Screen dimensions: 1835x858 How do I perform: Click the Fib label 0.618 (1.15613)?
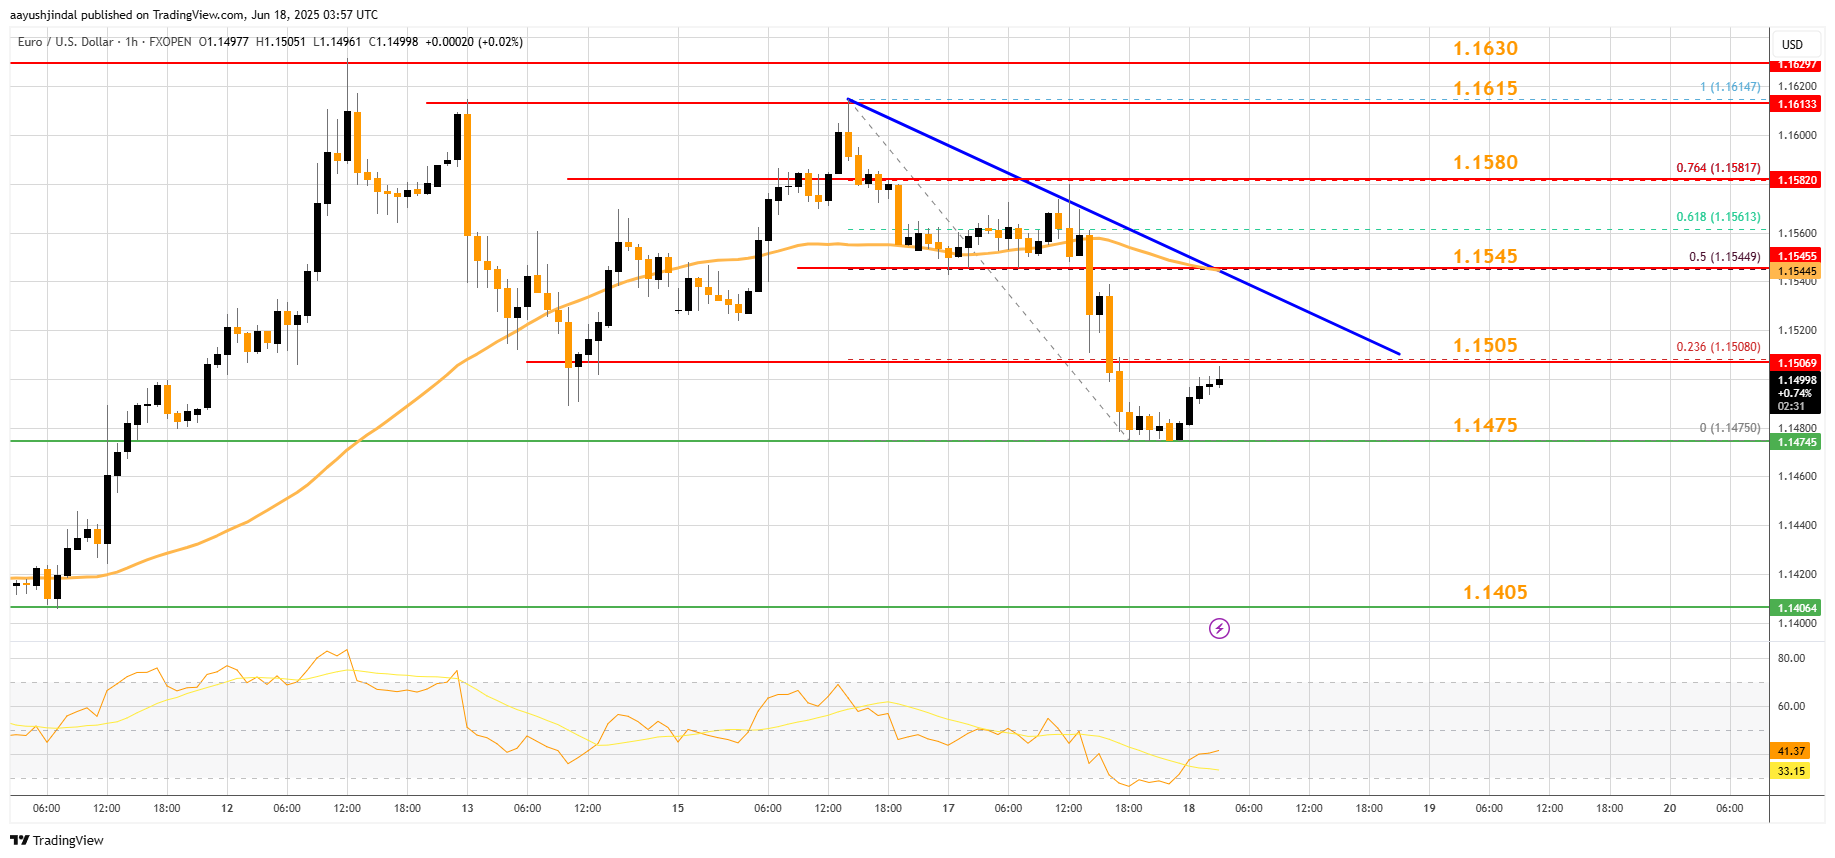[x=1718, y=217]
